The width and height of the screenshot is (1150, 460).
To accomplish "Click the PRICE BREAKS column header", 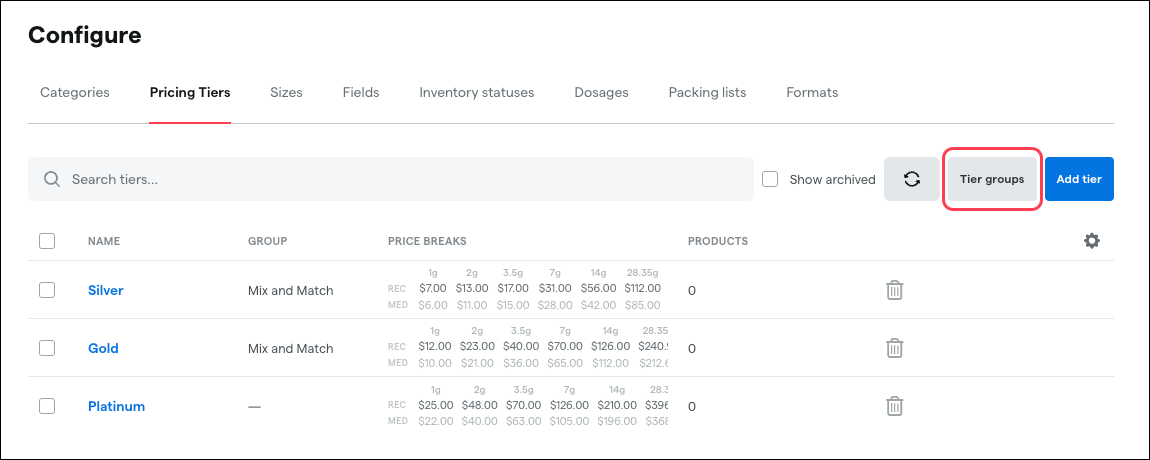I will pyautogui.click(x=427, y=241).
